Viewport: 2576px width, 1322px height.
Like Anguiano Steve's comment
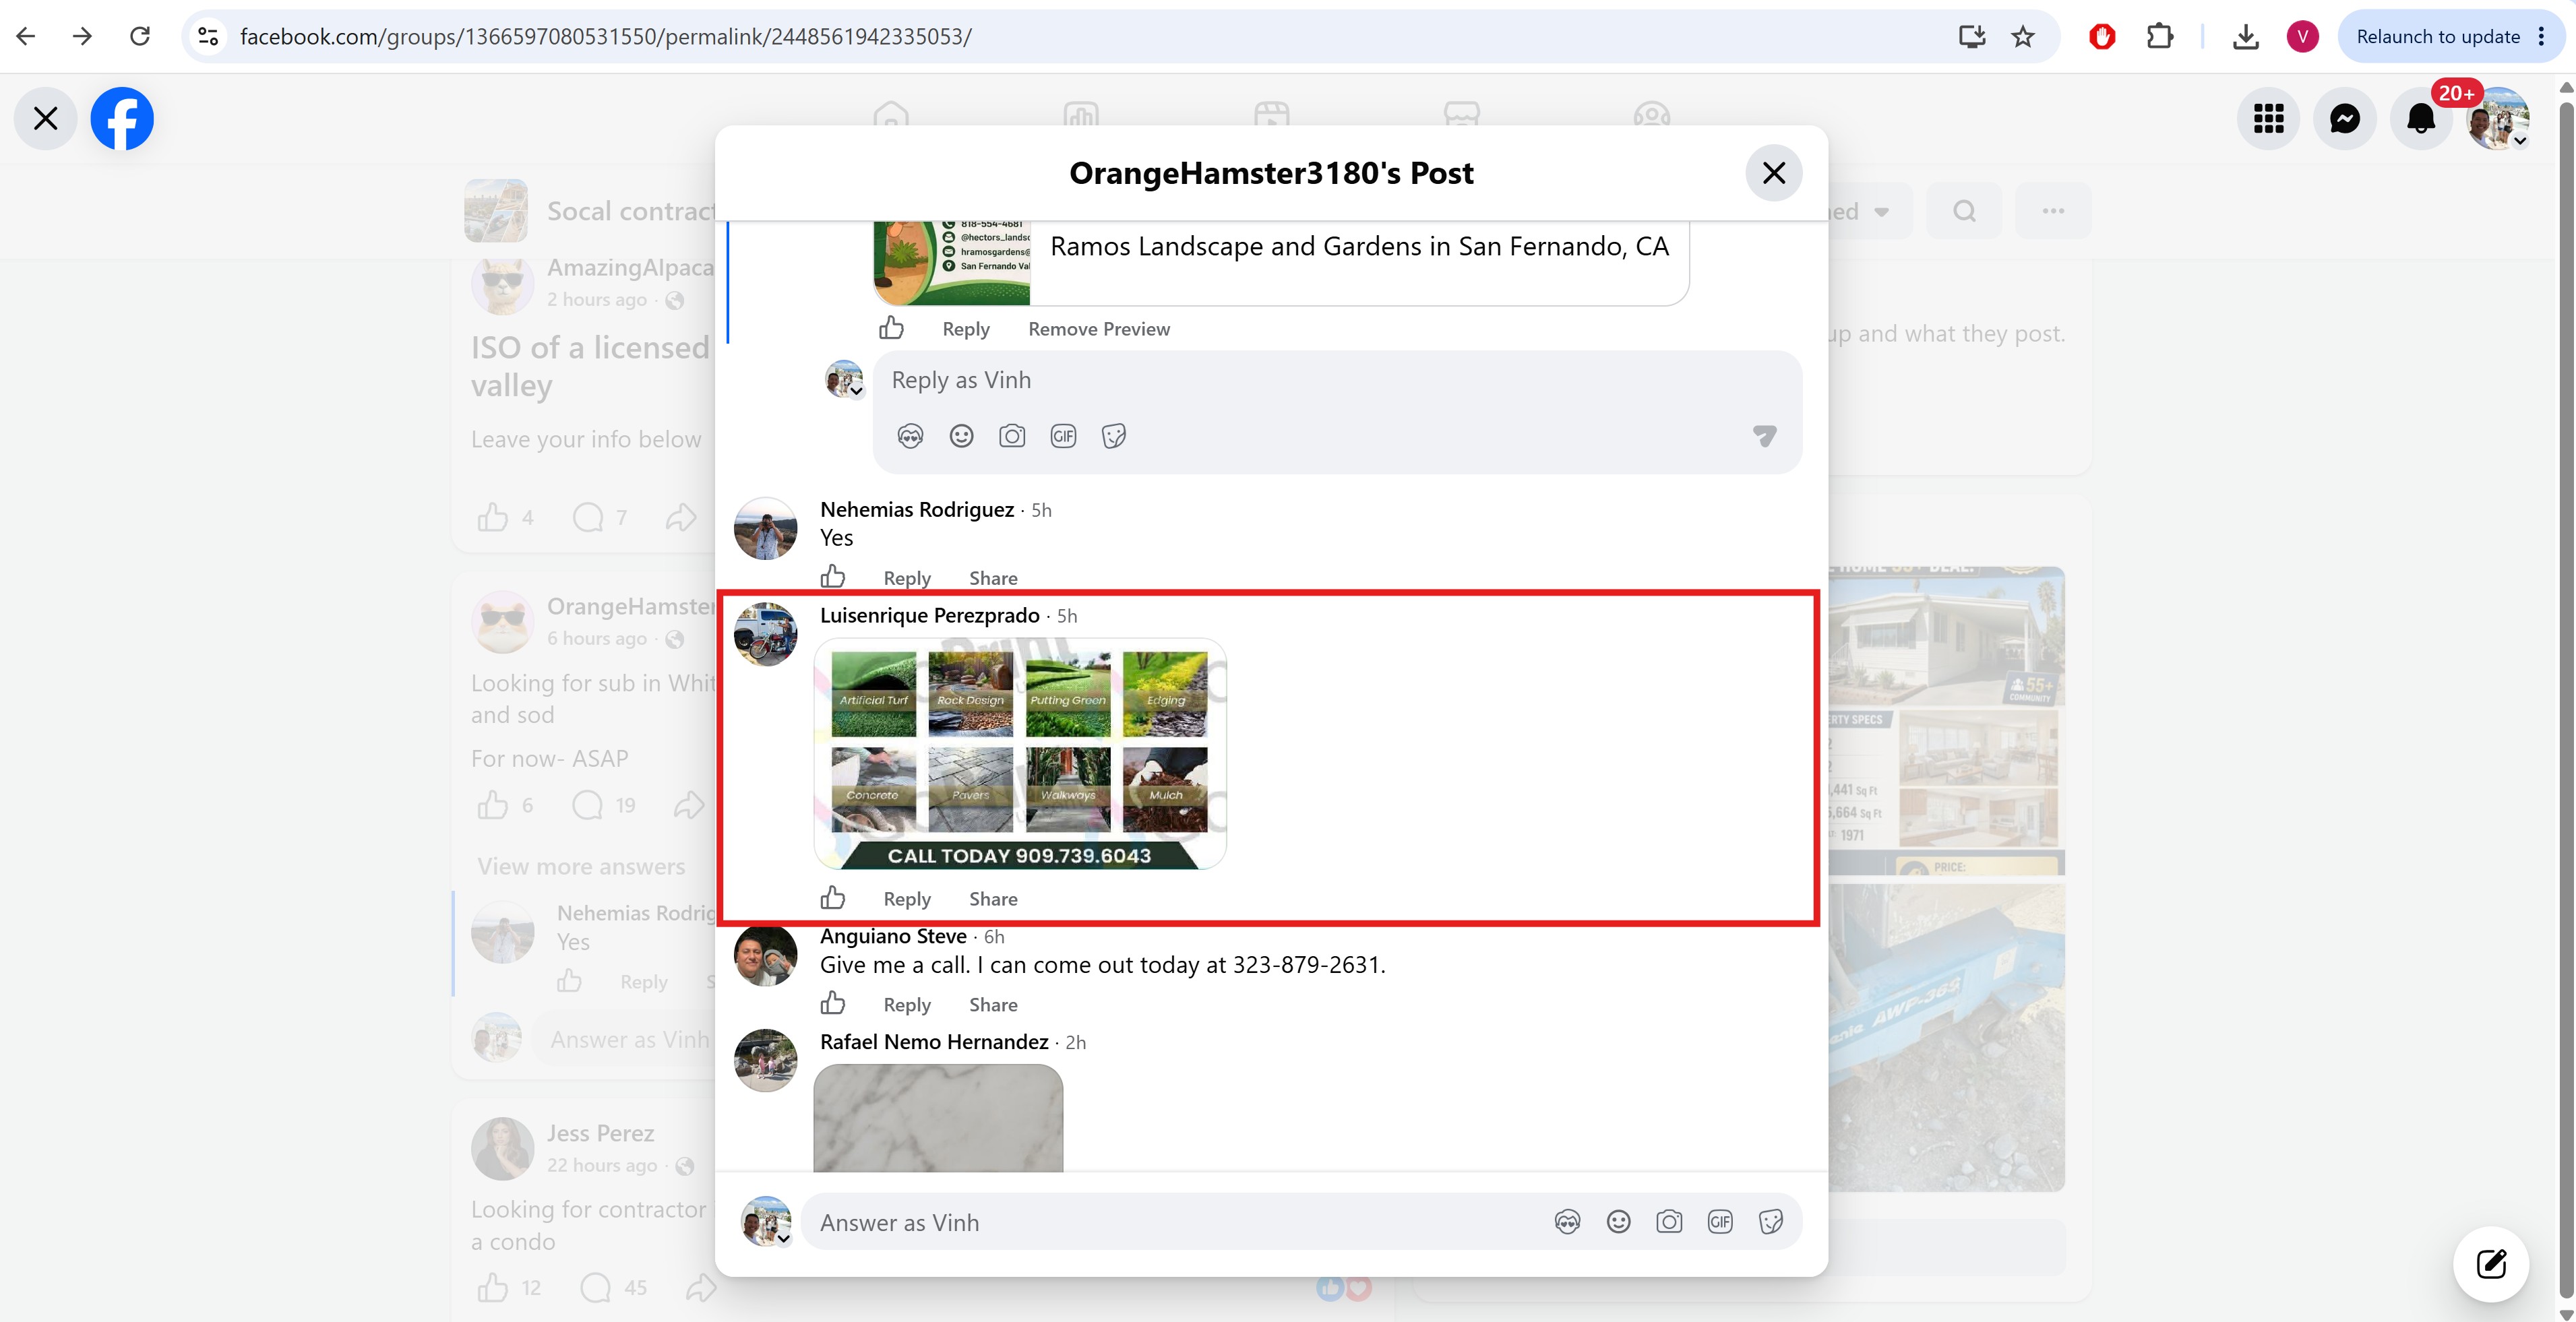[x=833, y=1004]
